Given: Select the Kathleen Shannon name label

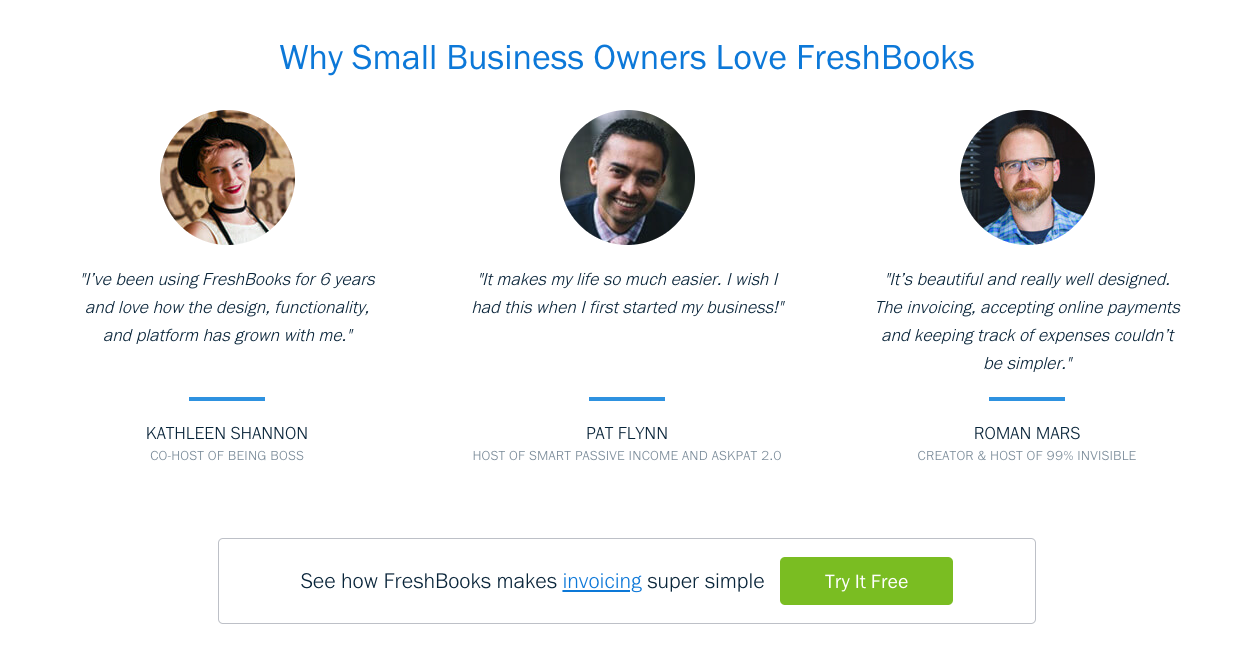Looking at the screenshot, I should click(x=227, y=433).
